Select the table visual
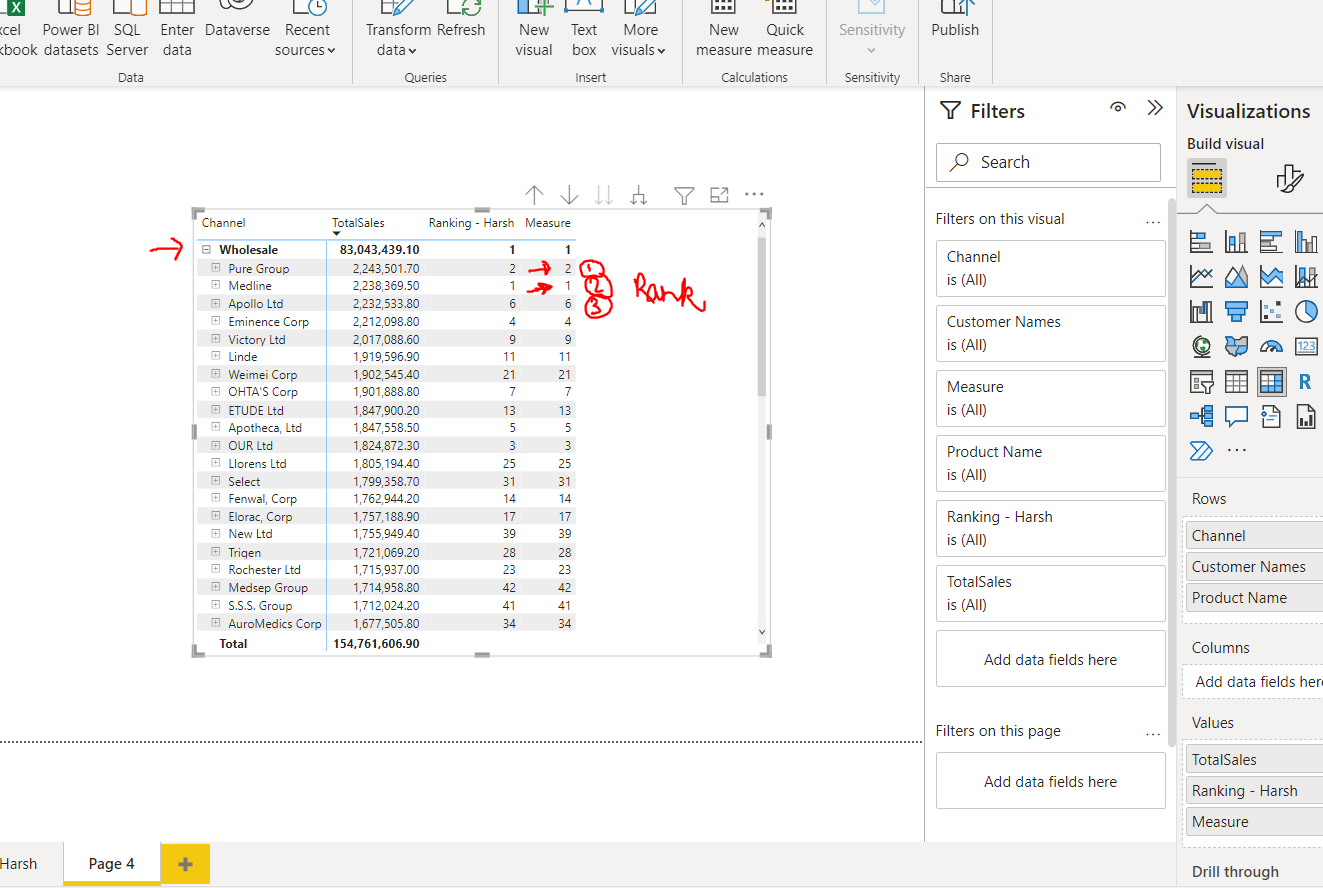1323x888 pixels. pyautogui.click(x=1236, y=381)
